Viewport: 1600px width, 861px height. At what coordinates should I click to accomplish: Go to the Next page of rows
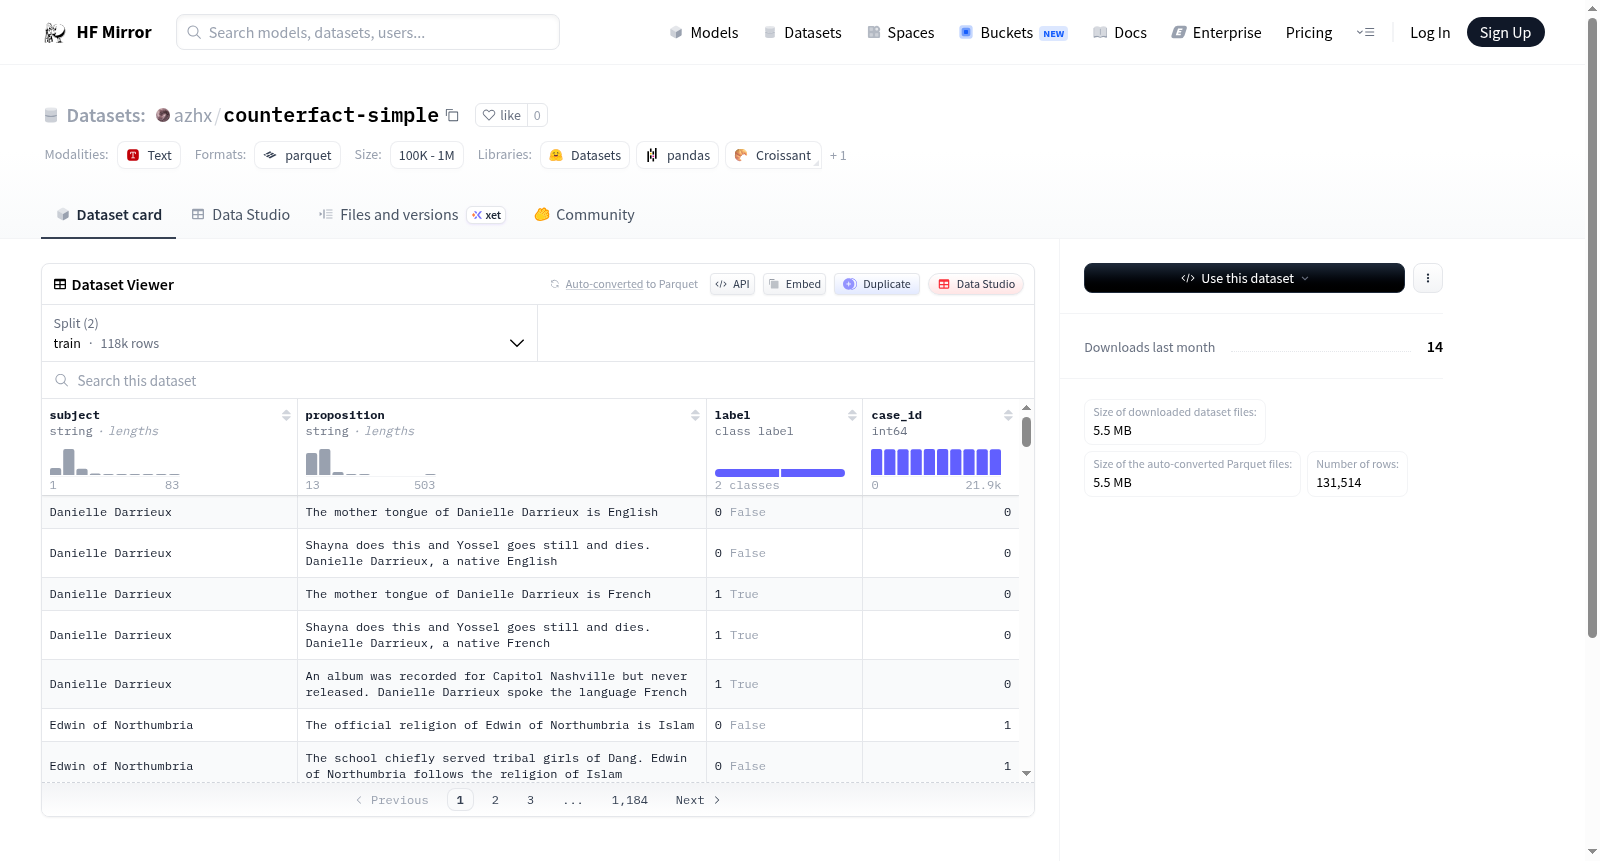coord(698,800)
